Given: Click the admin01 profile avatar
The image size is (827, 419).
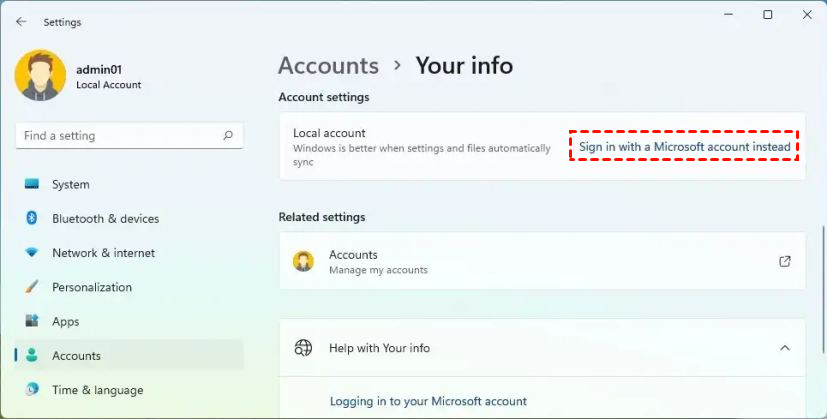Looking at the screenshot, I should [40, 76].
